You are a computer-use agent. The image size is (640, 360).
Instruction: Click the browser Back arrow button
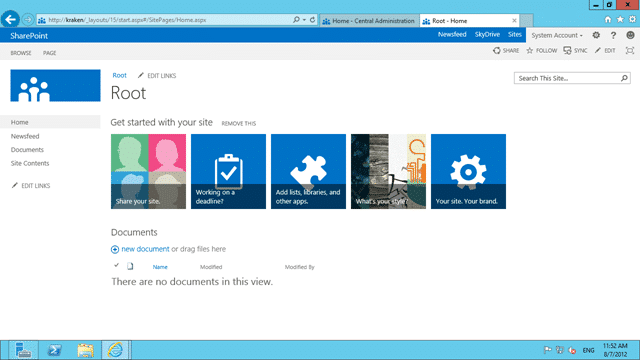[10, 19]
